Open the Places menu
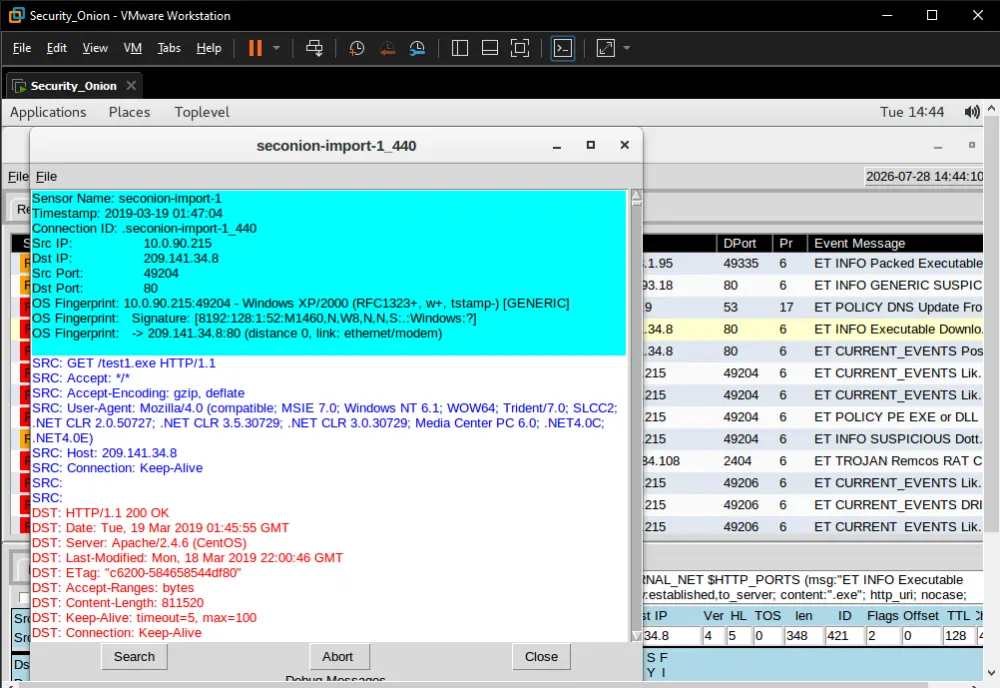1000x688 pixels. point(129,112)
